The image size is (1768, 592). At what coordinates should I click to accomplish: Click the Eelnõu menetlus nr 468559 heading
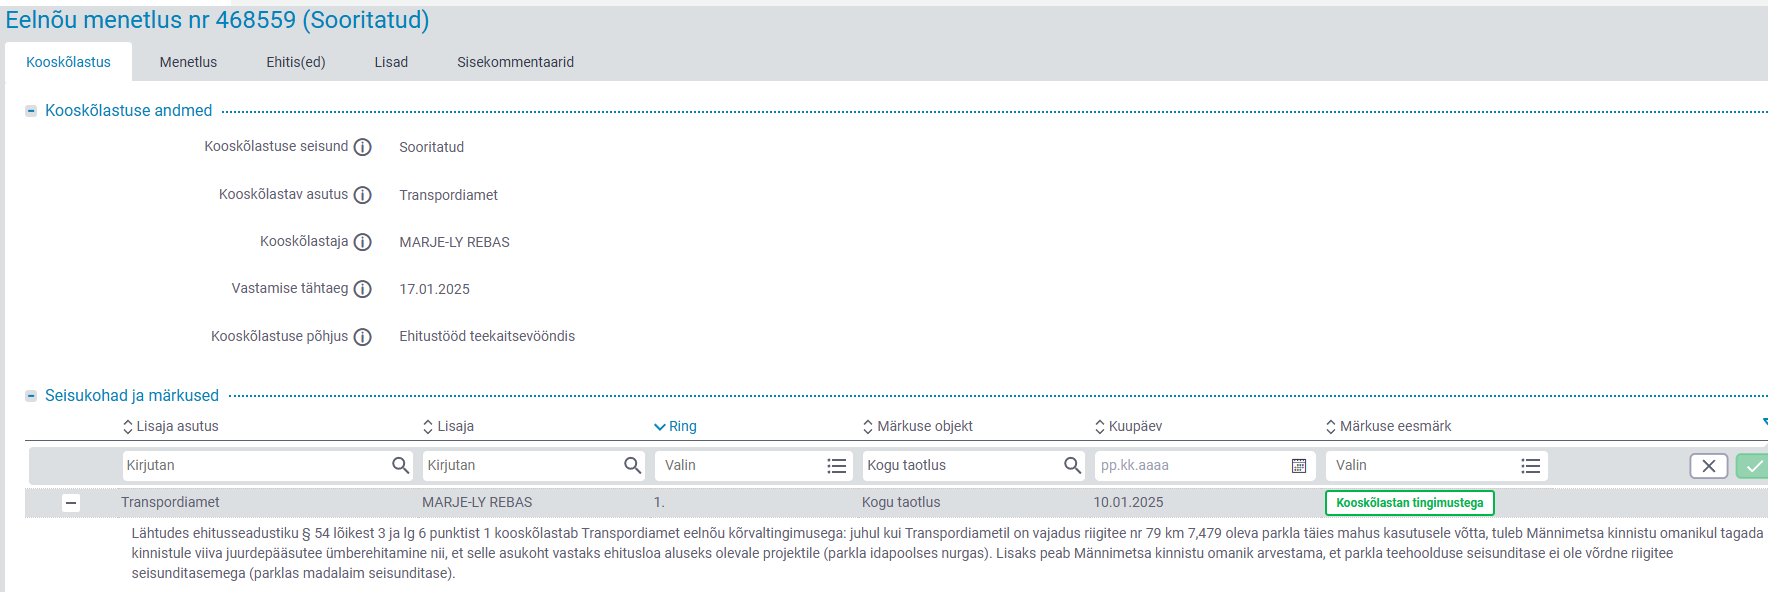217,20
